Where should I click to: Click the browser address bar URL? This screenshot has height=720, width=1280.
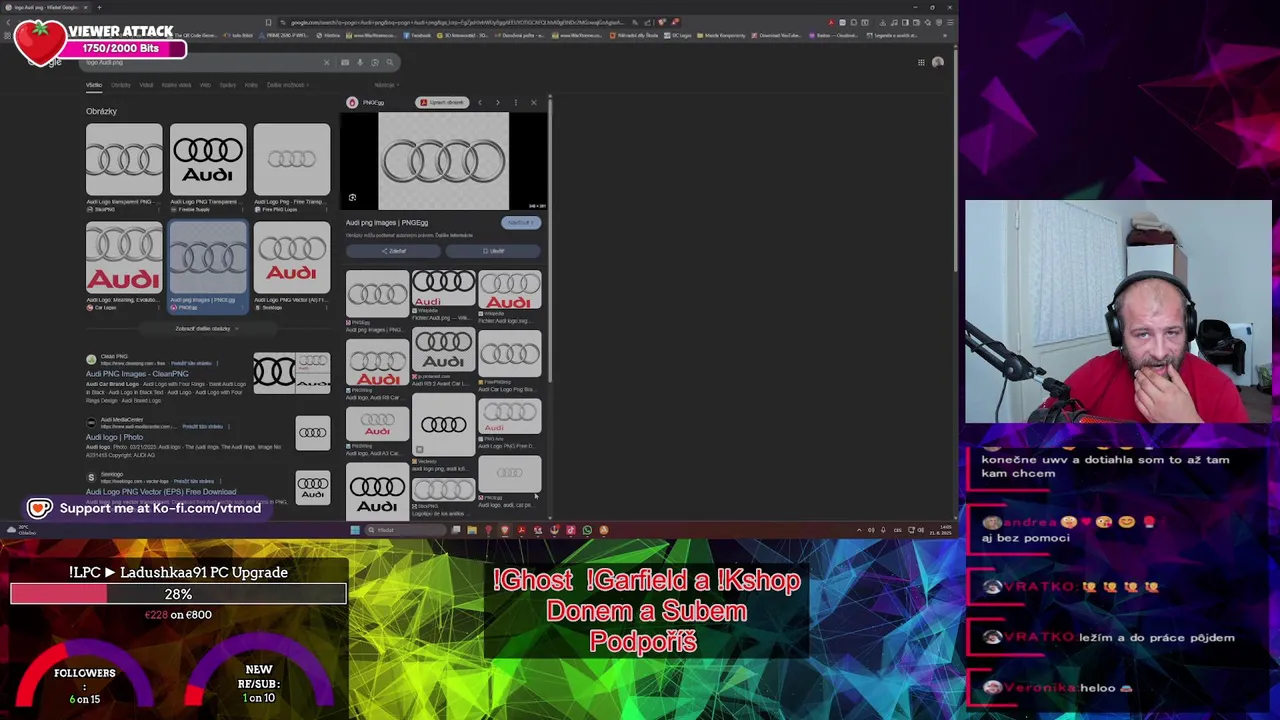(x=455, y=22)
